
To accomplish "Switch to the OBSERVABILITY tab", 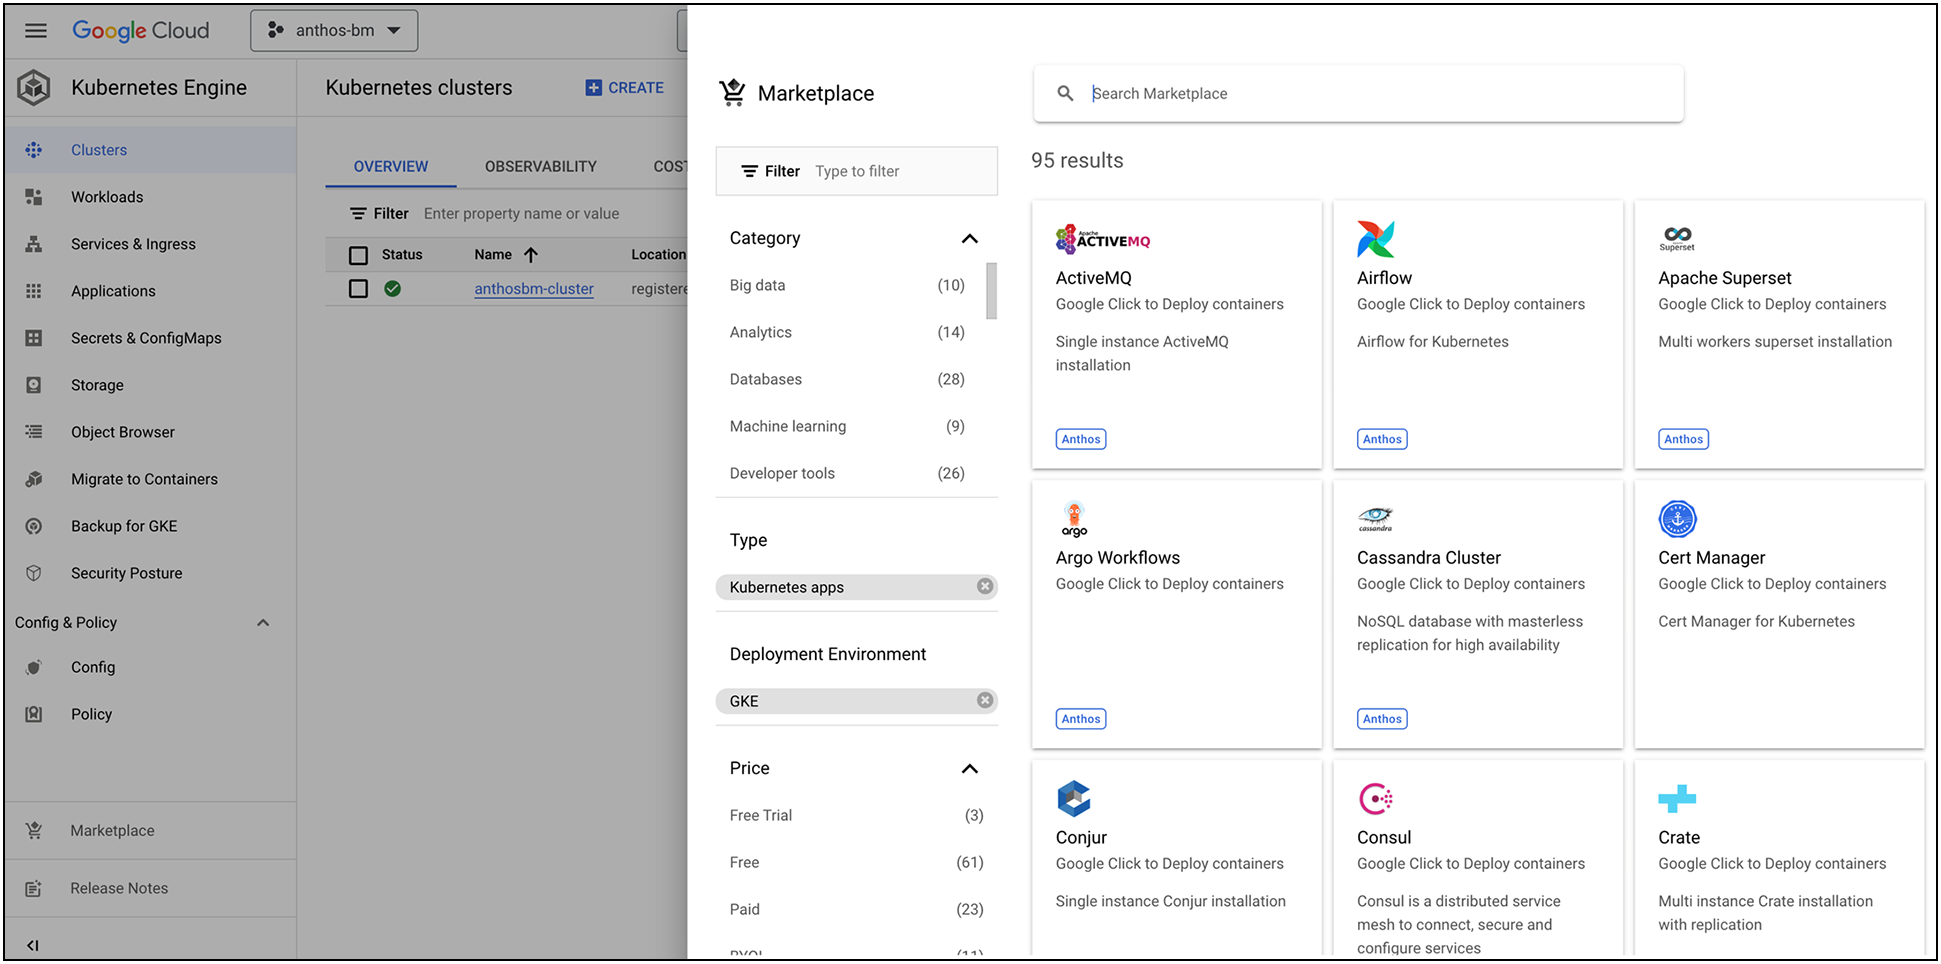I will [541, 166].
